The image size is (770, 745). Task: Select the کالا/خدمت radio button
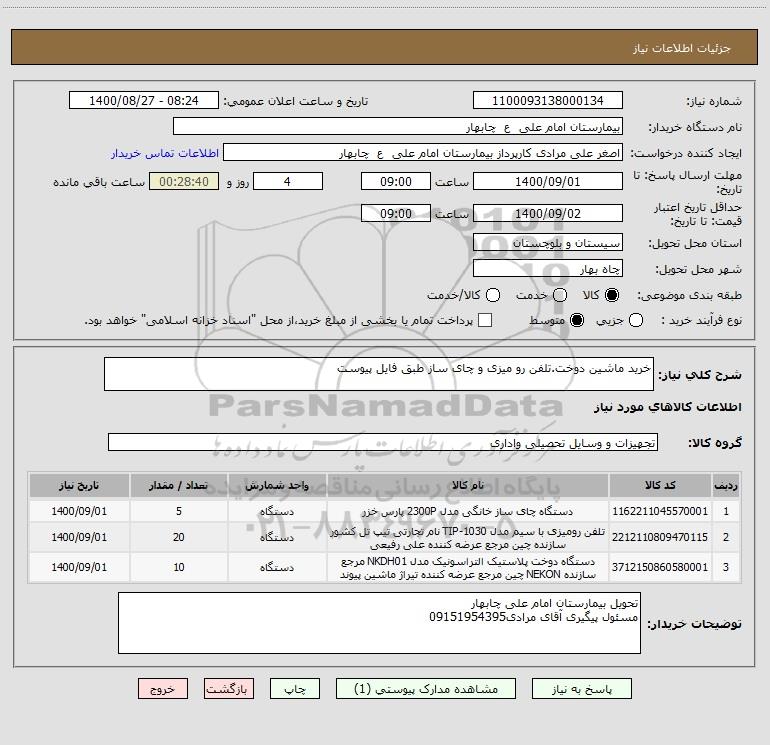pos(493,295)
